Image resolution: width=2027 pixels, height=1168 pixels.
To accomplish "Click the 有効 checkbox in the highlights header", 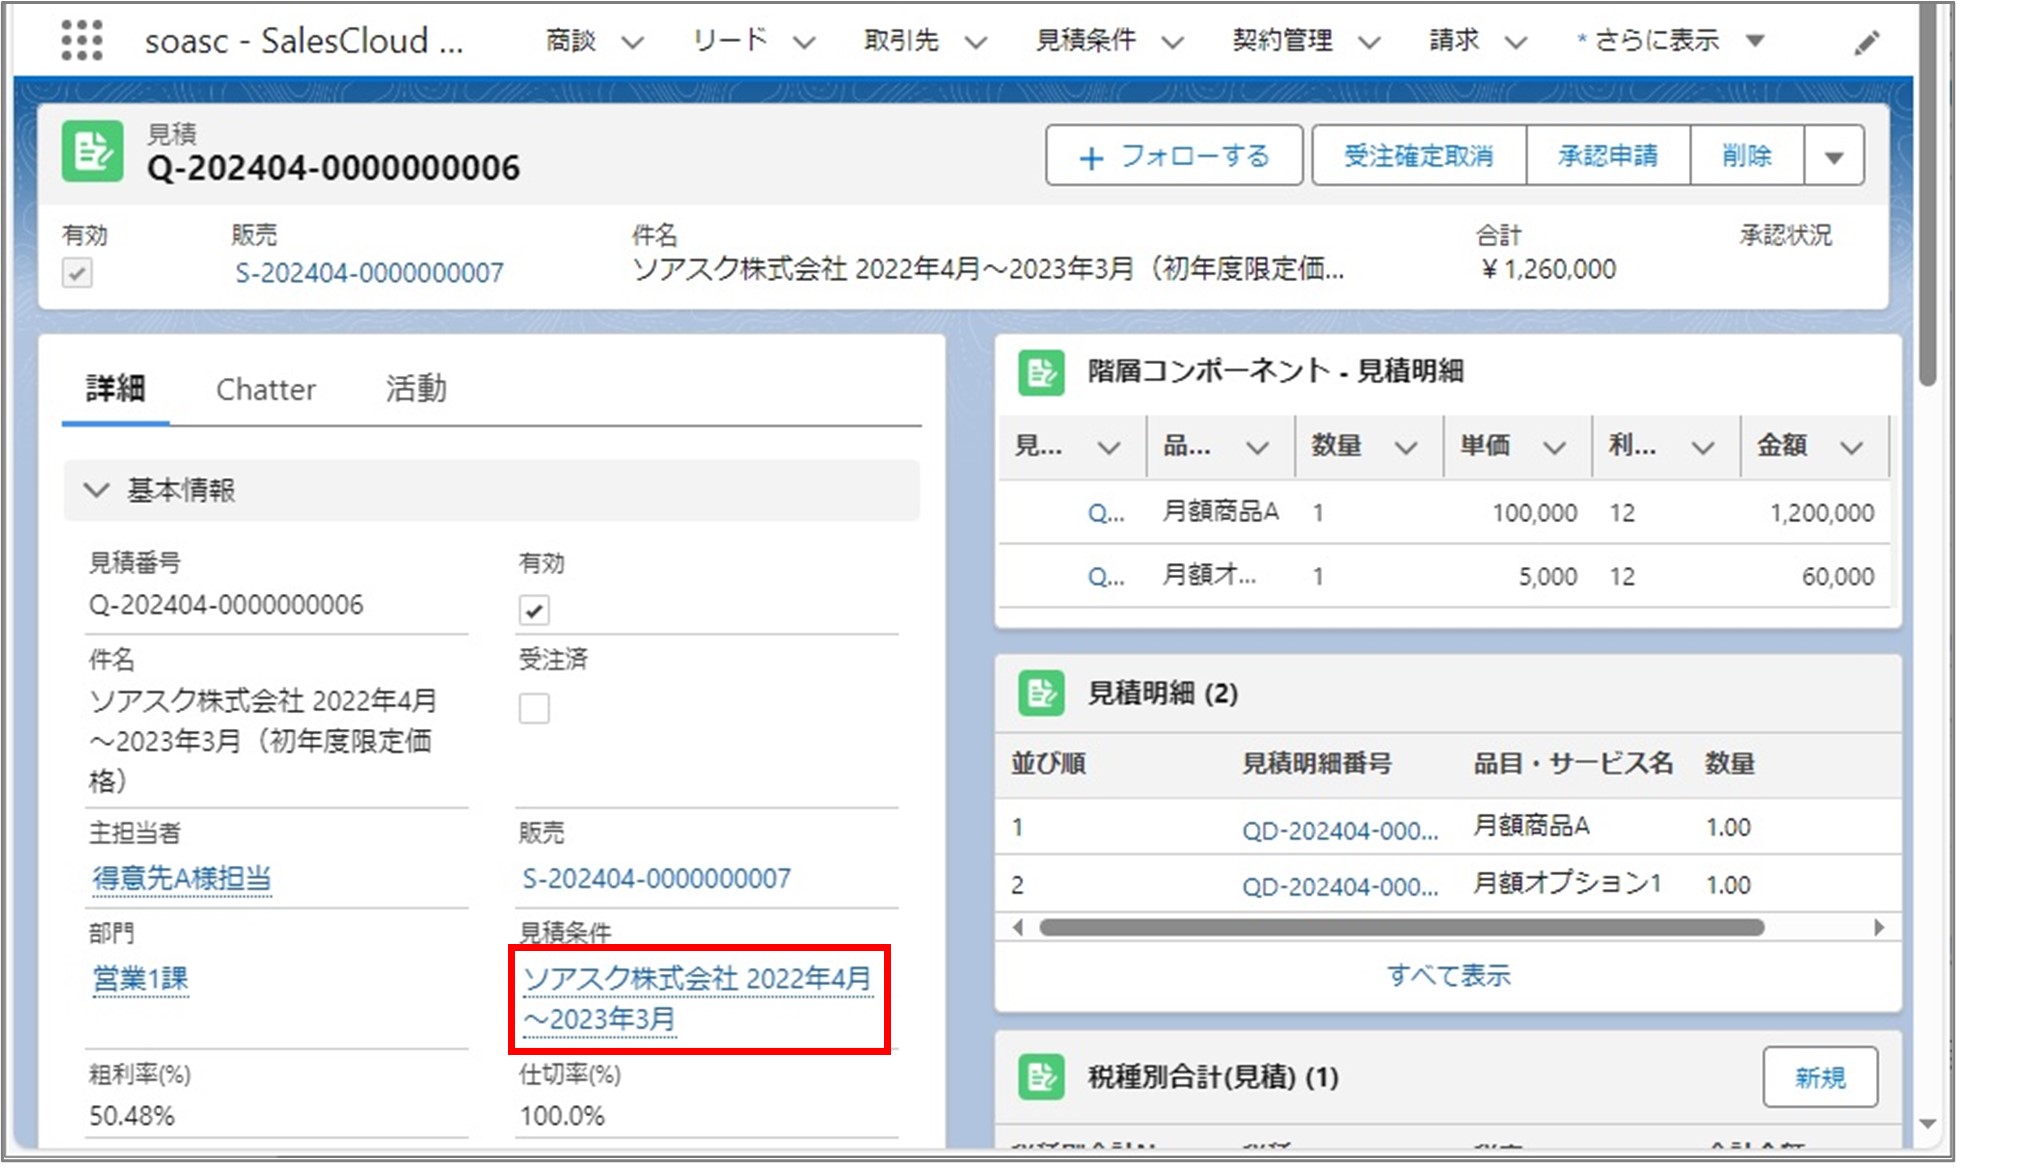I will coord(77,273).
